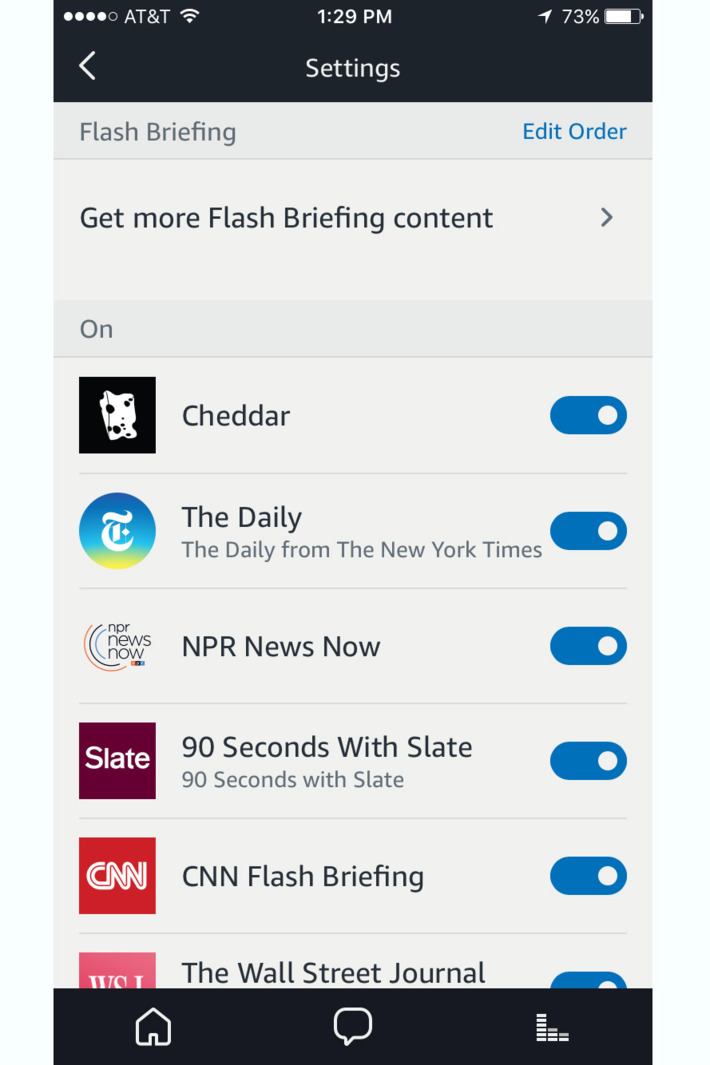Screen dimensions: 710x1065
Task: Open the conversations speech bubble icon
Action: tap(353, 1026)
